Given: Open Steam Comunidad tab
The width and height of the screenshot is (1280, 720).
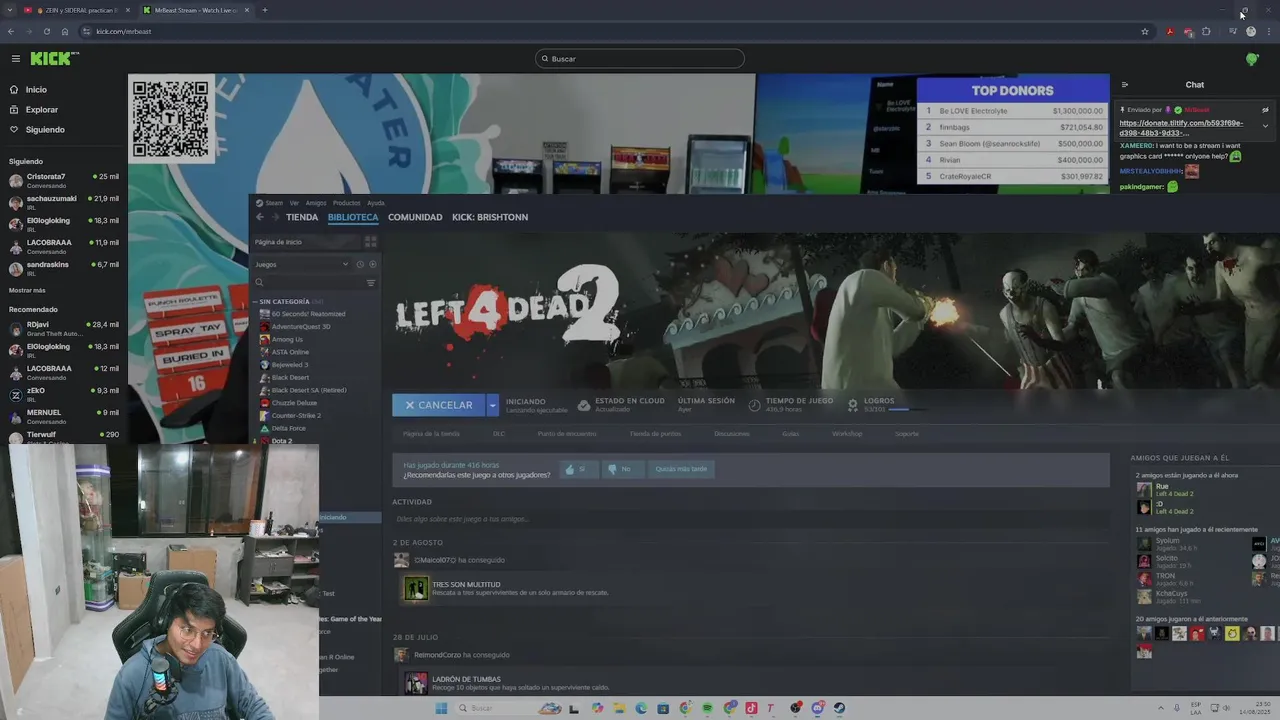Looking at the screenshot, I should (415, 217).
